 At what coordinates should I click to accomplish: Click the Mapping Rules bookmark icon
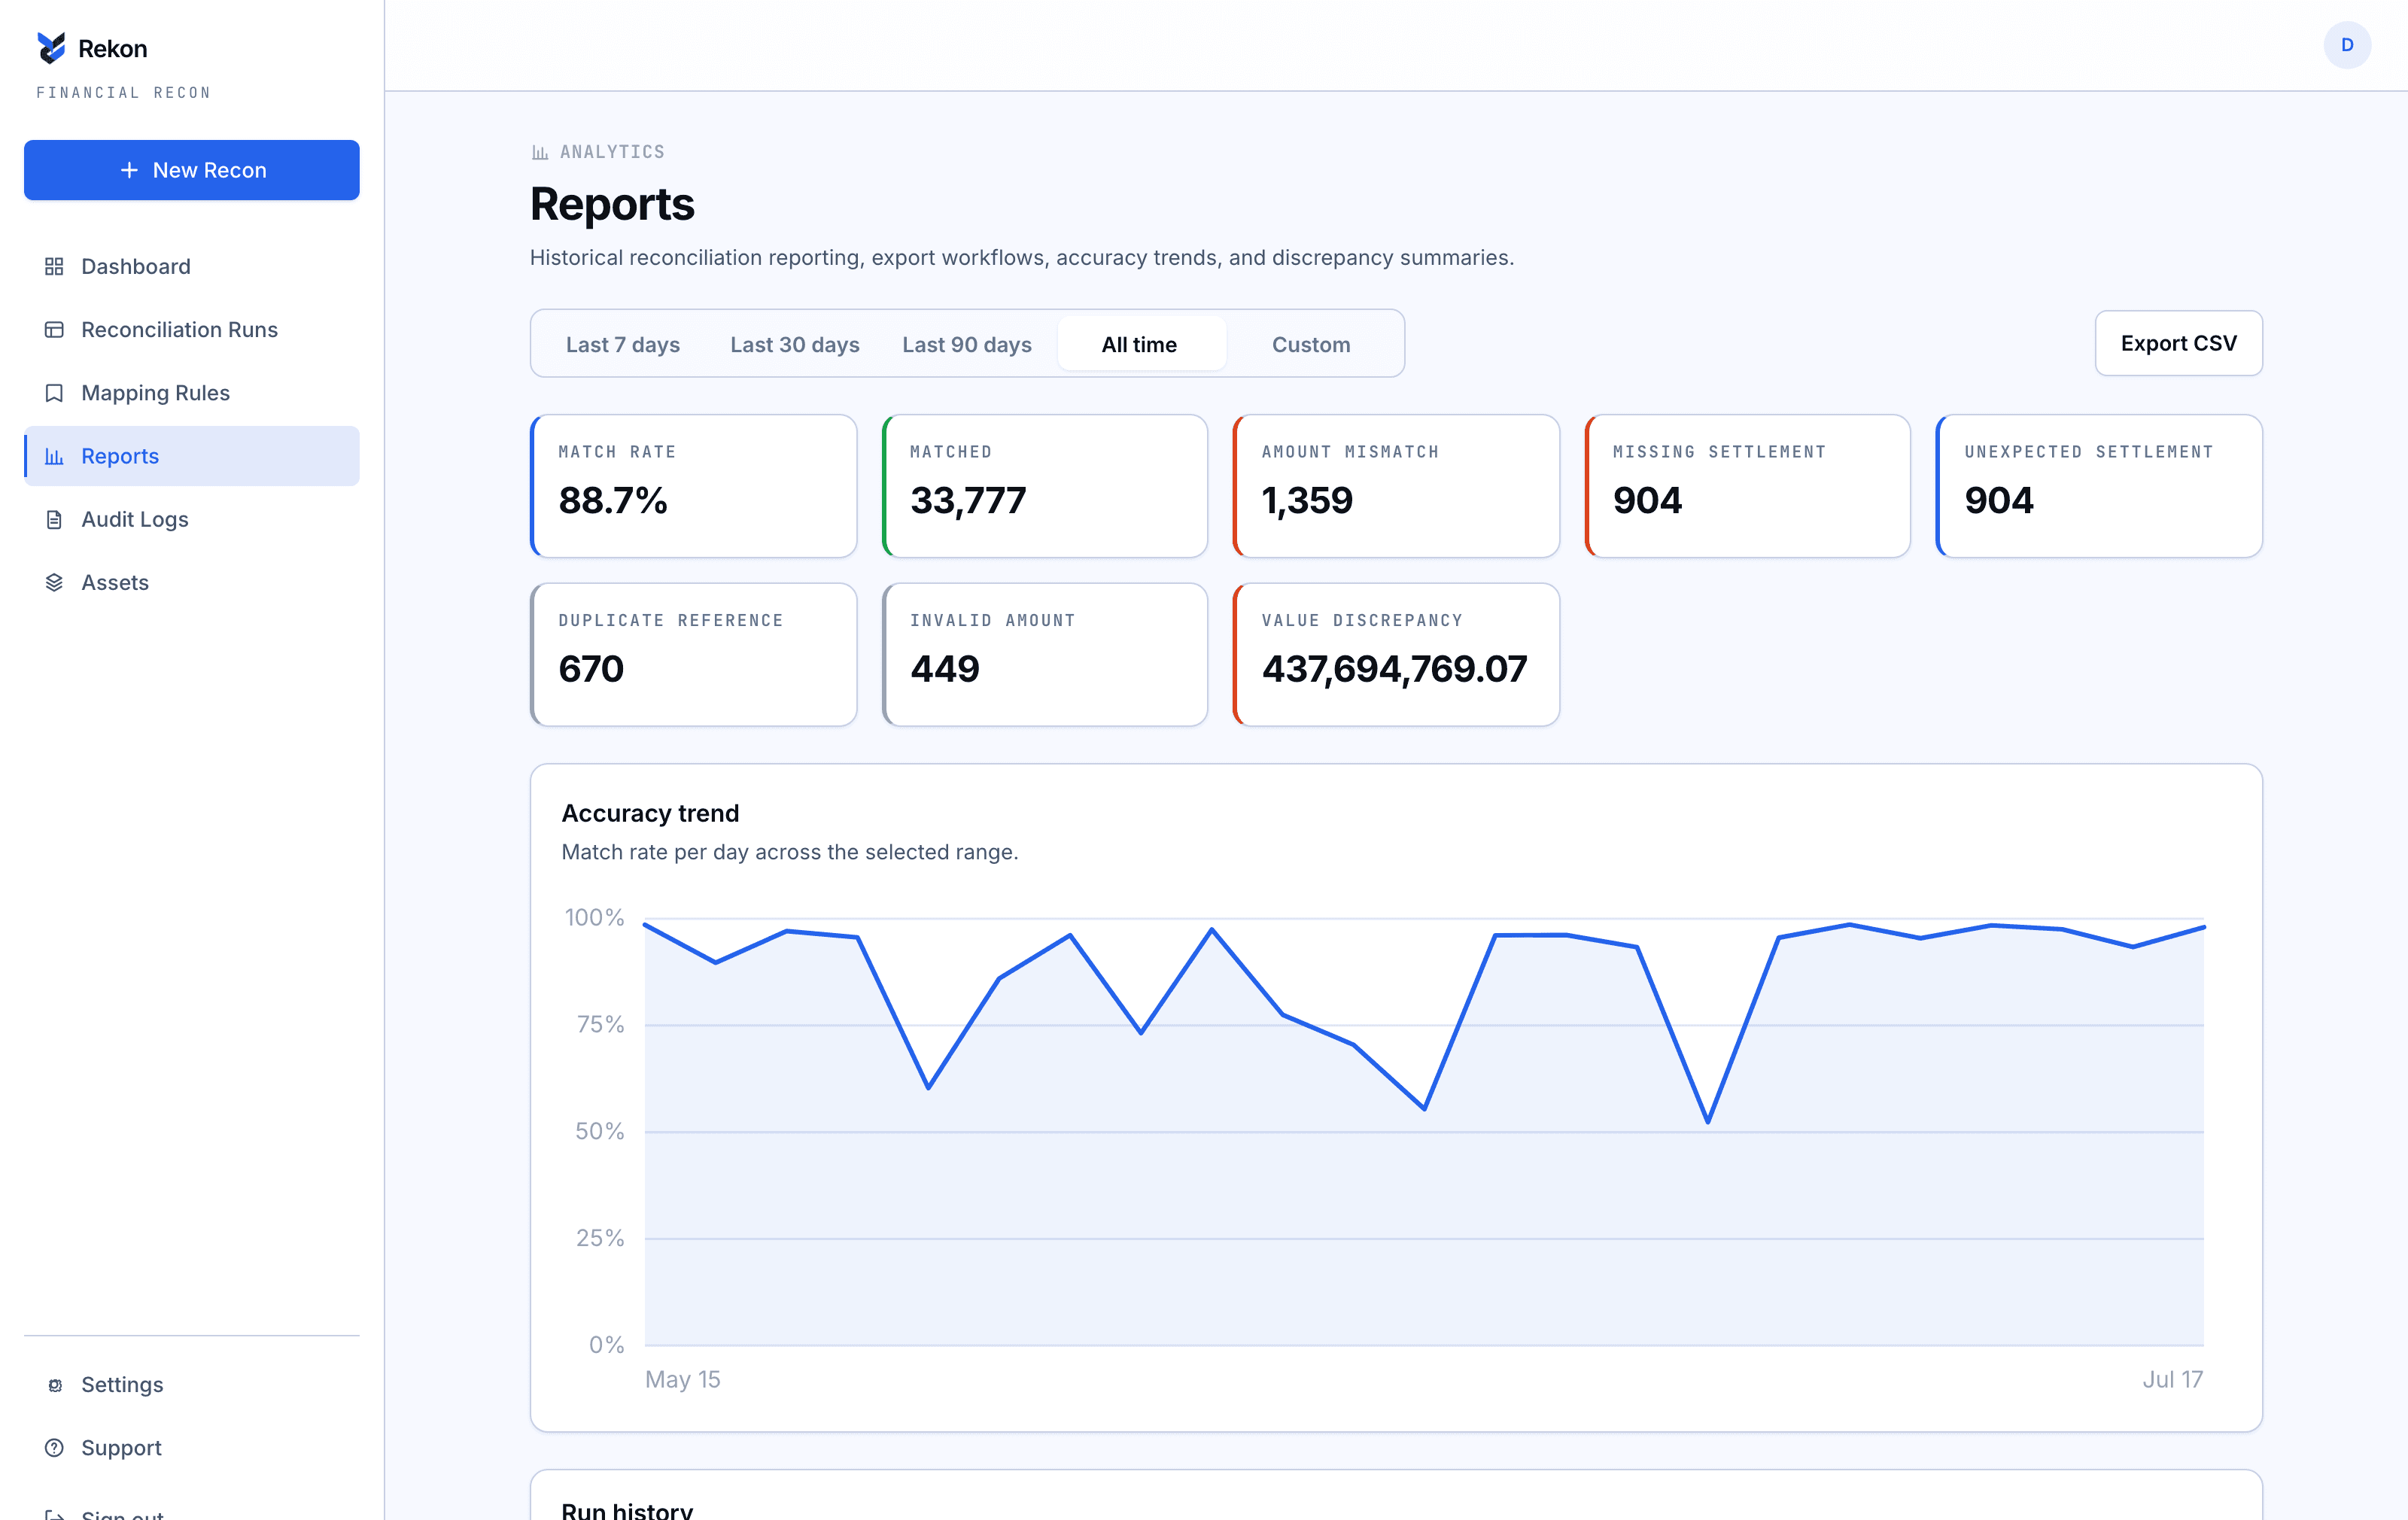tap(54, 392)
